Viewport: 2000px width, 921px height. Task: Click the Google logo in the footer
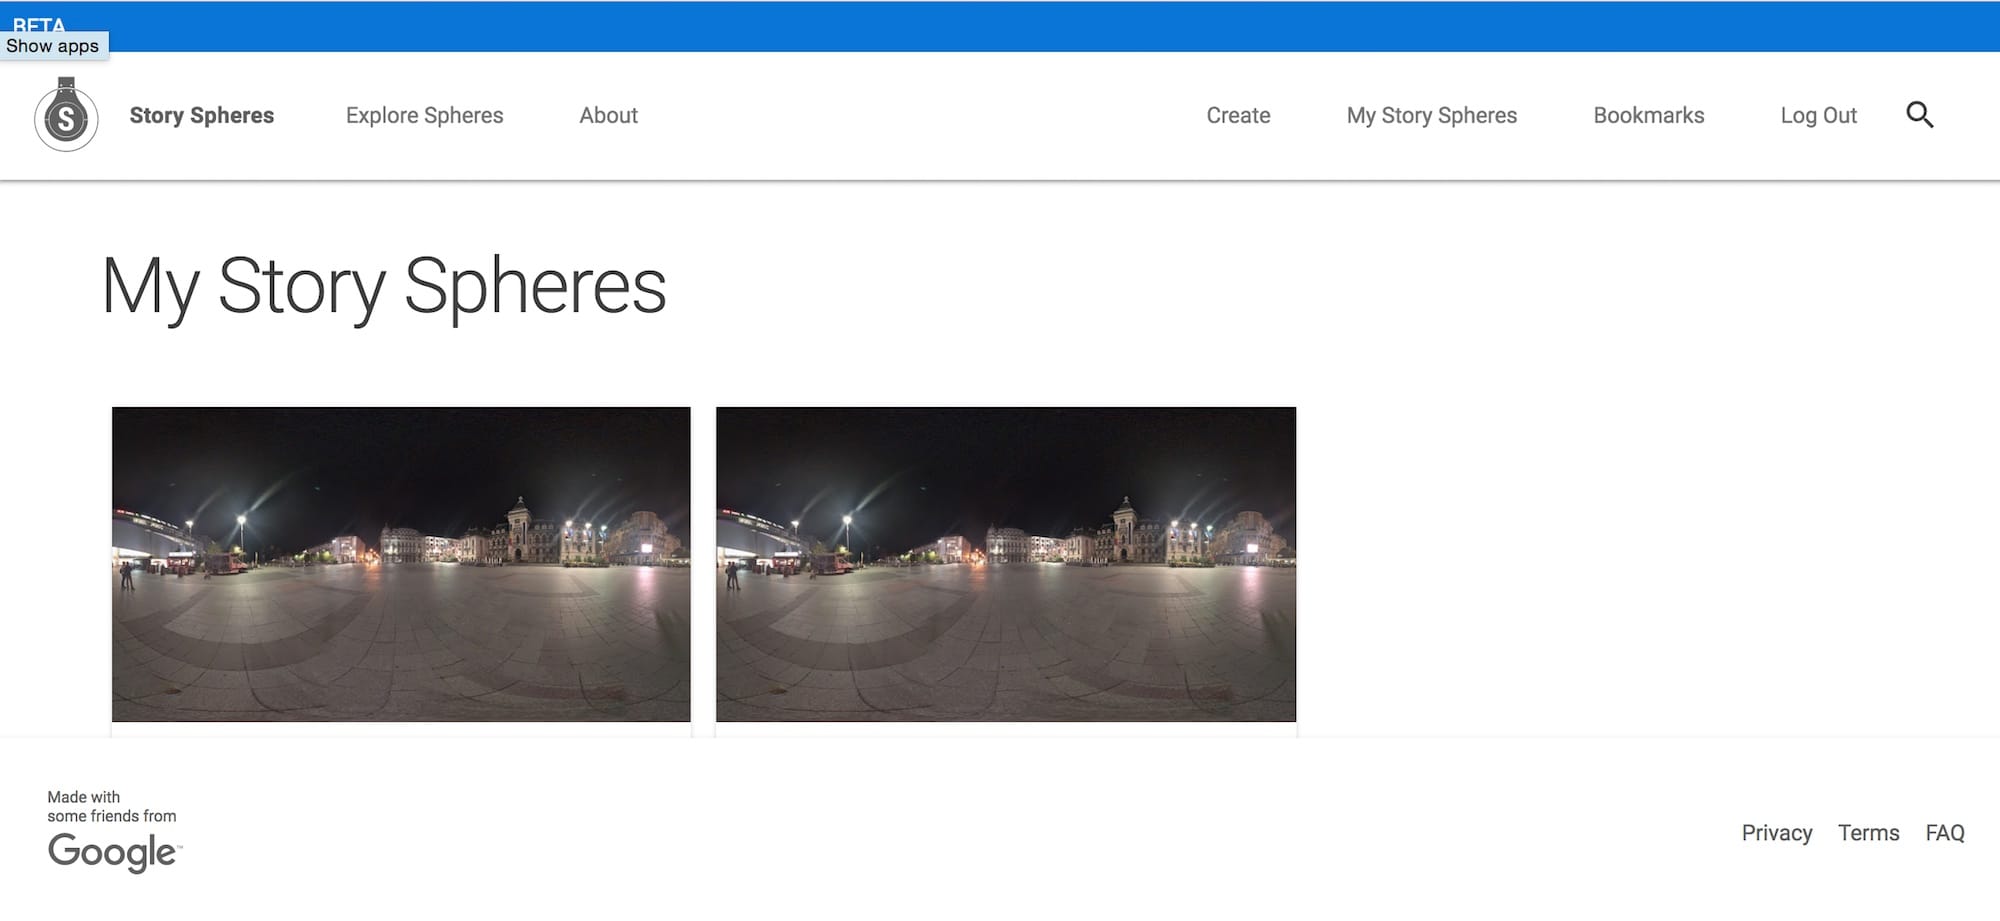click(114, 852)
